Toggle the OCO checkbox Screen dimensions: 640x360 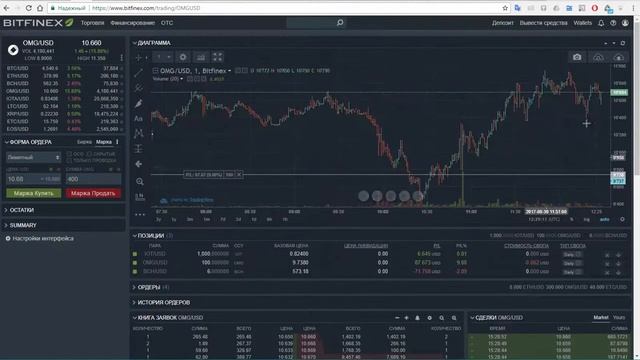pyautogui.click(x=69, y=154)
